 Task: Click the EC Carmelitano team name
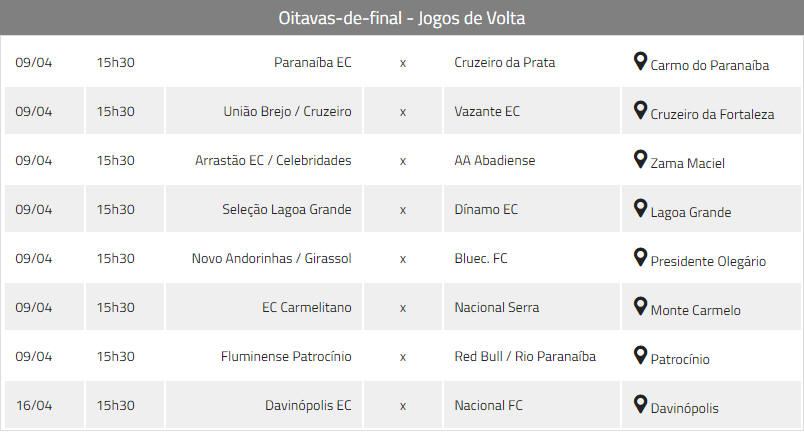[307, 307]
